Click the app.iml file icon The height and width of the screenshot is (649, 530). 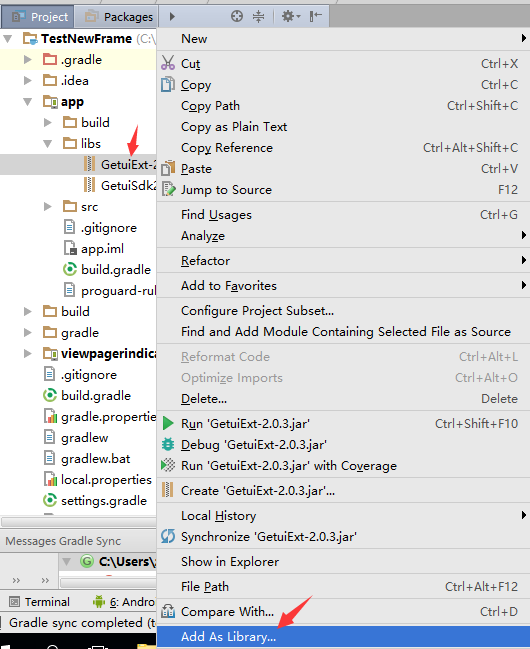pos(70,248)
